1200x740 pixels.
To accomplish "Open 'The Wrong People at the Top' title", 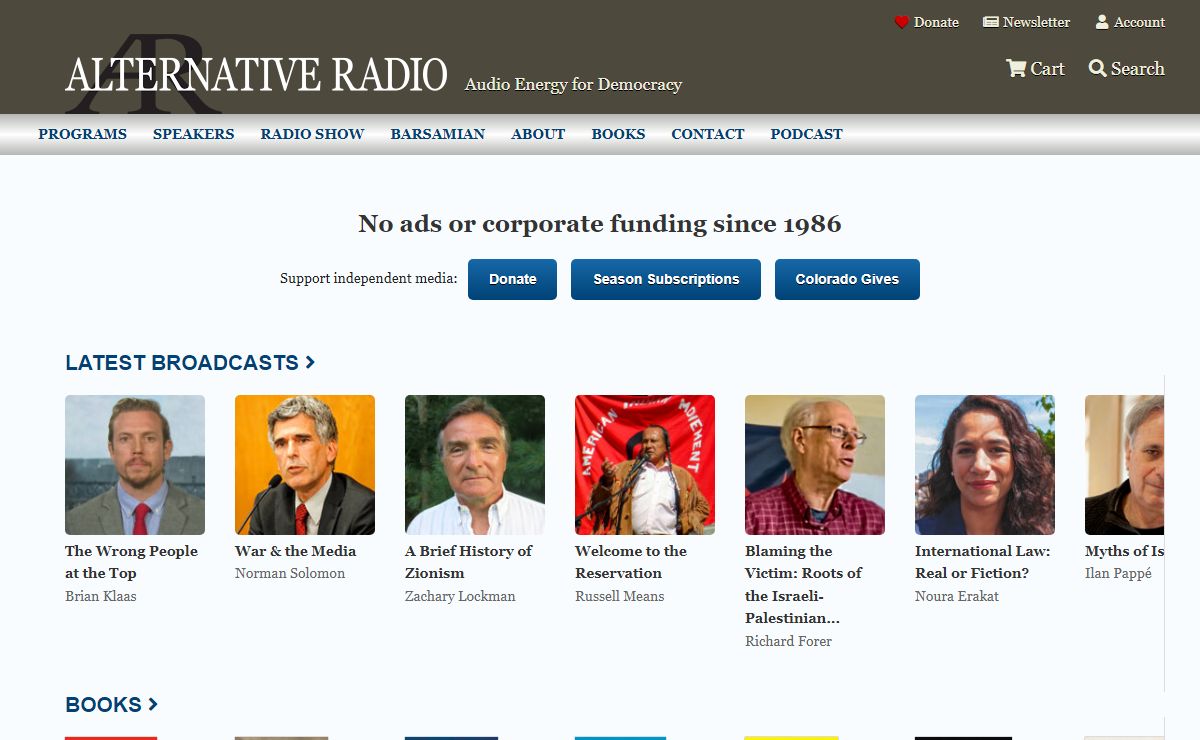I will click(131, 562).
